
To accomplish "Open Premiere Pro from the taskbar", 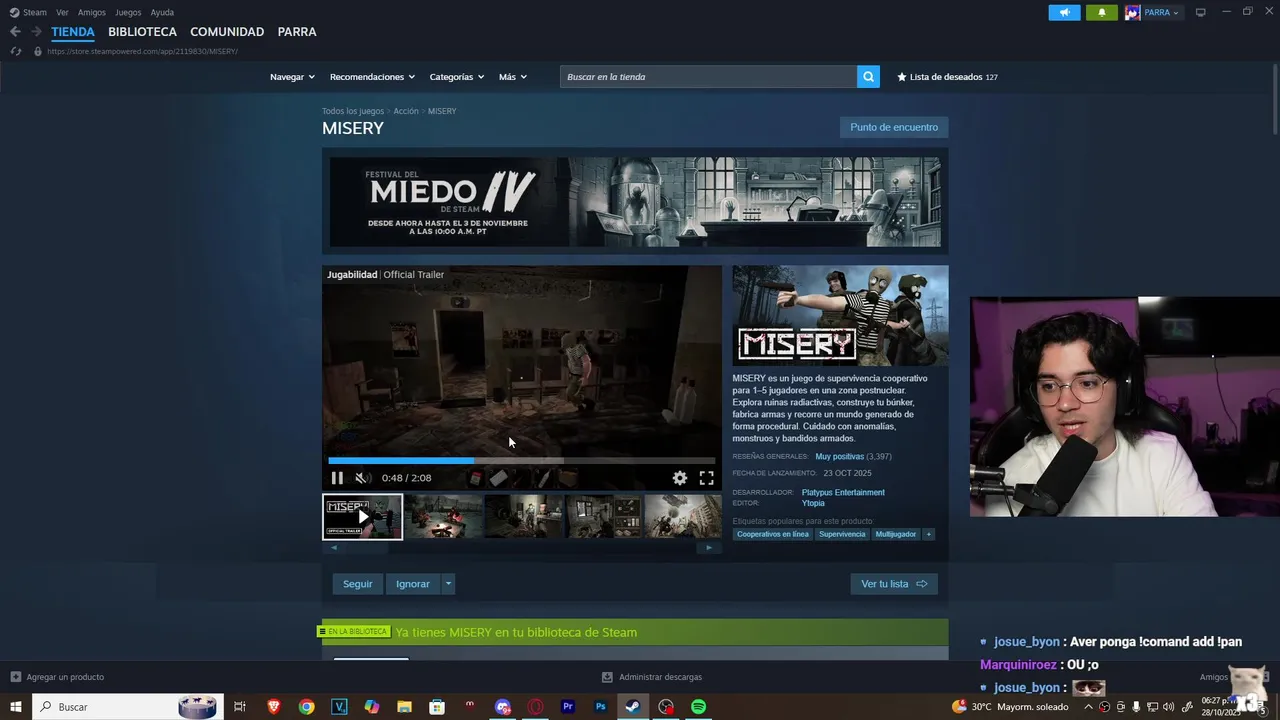I will (x=568, y=707).
